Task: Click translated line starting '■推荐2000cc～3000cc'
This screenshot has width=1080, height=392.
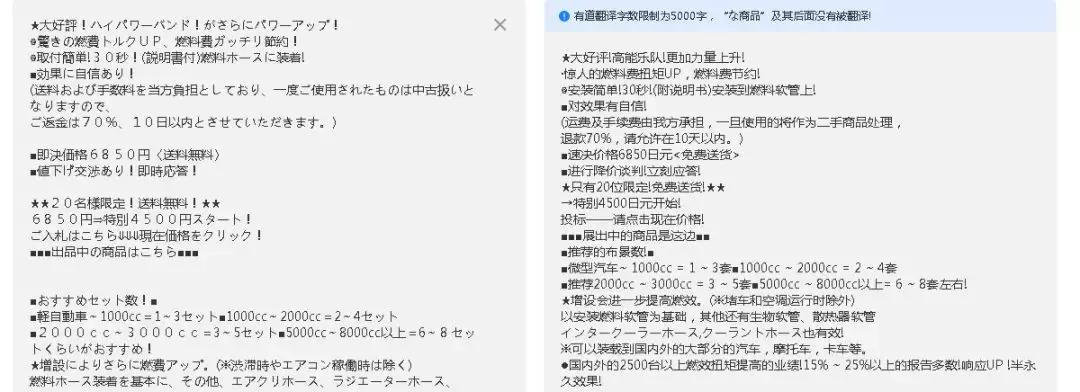Action: tap(764, 284)
